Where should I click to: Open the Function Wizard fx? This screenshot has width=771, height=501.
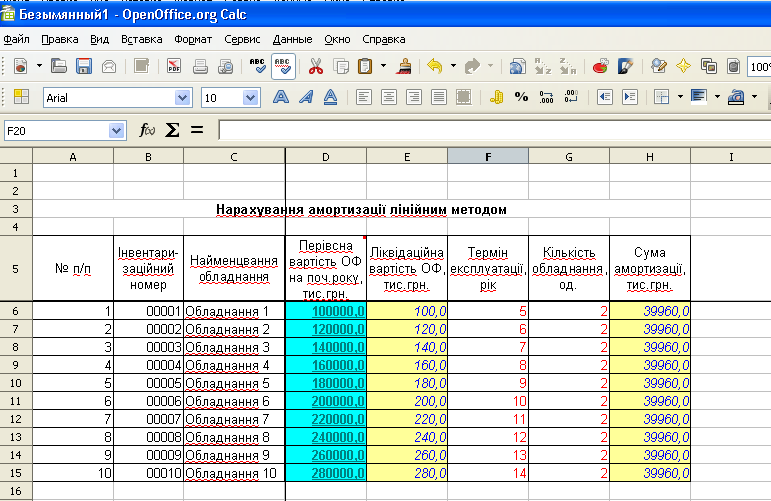pyautogui.click(x=147, y=130)
